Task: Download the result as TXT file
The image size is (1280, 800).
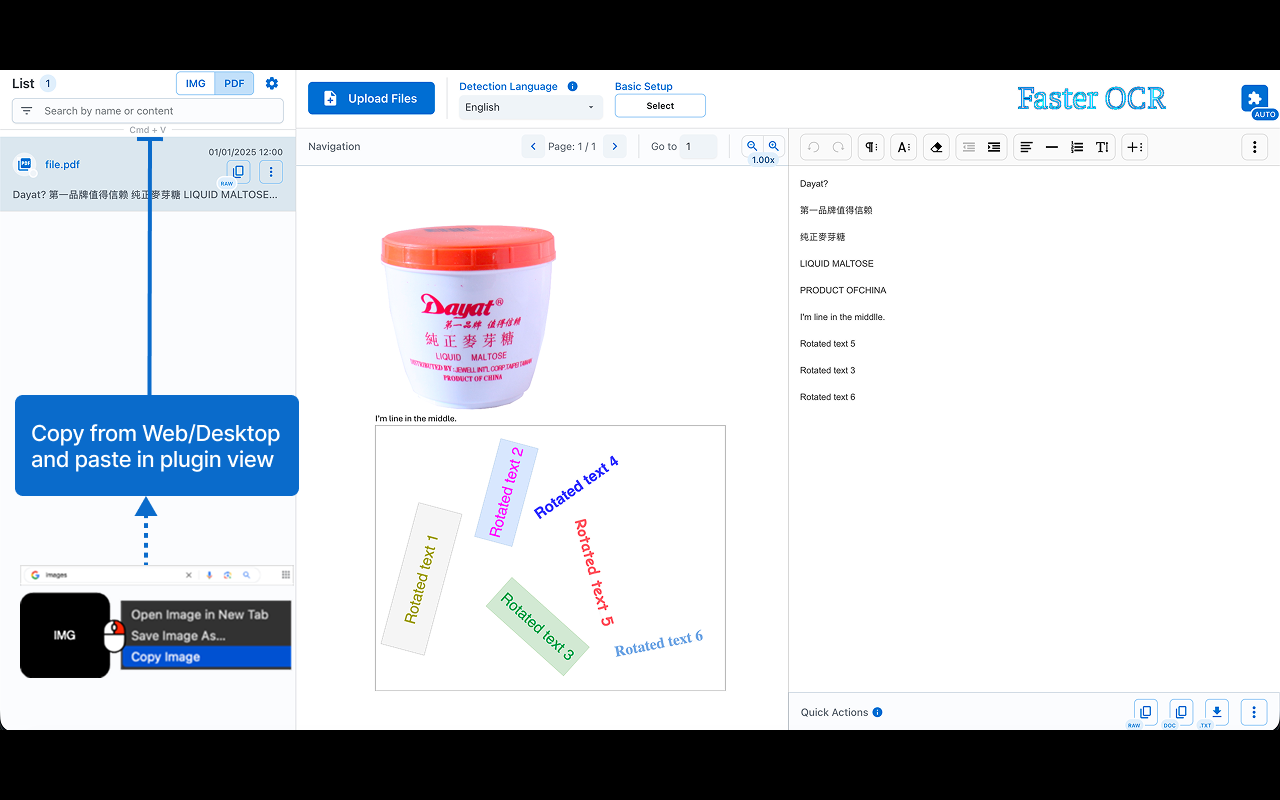Action: pos(1217,712)
